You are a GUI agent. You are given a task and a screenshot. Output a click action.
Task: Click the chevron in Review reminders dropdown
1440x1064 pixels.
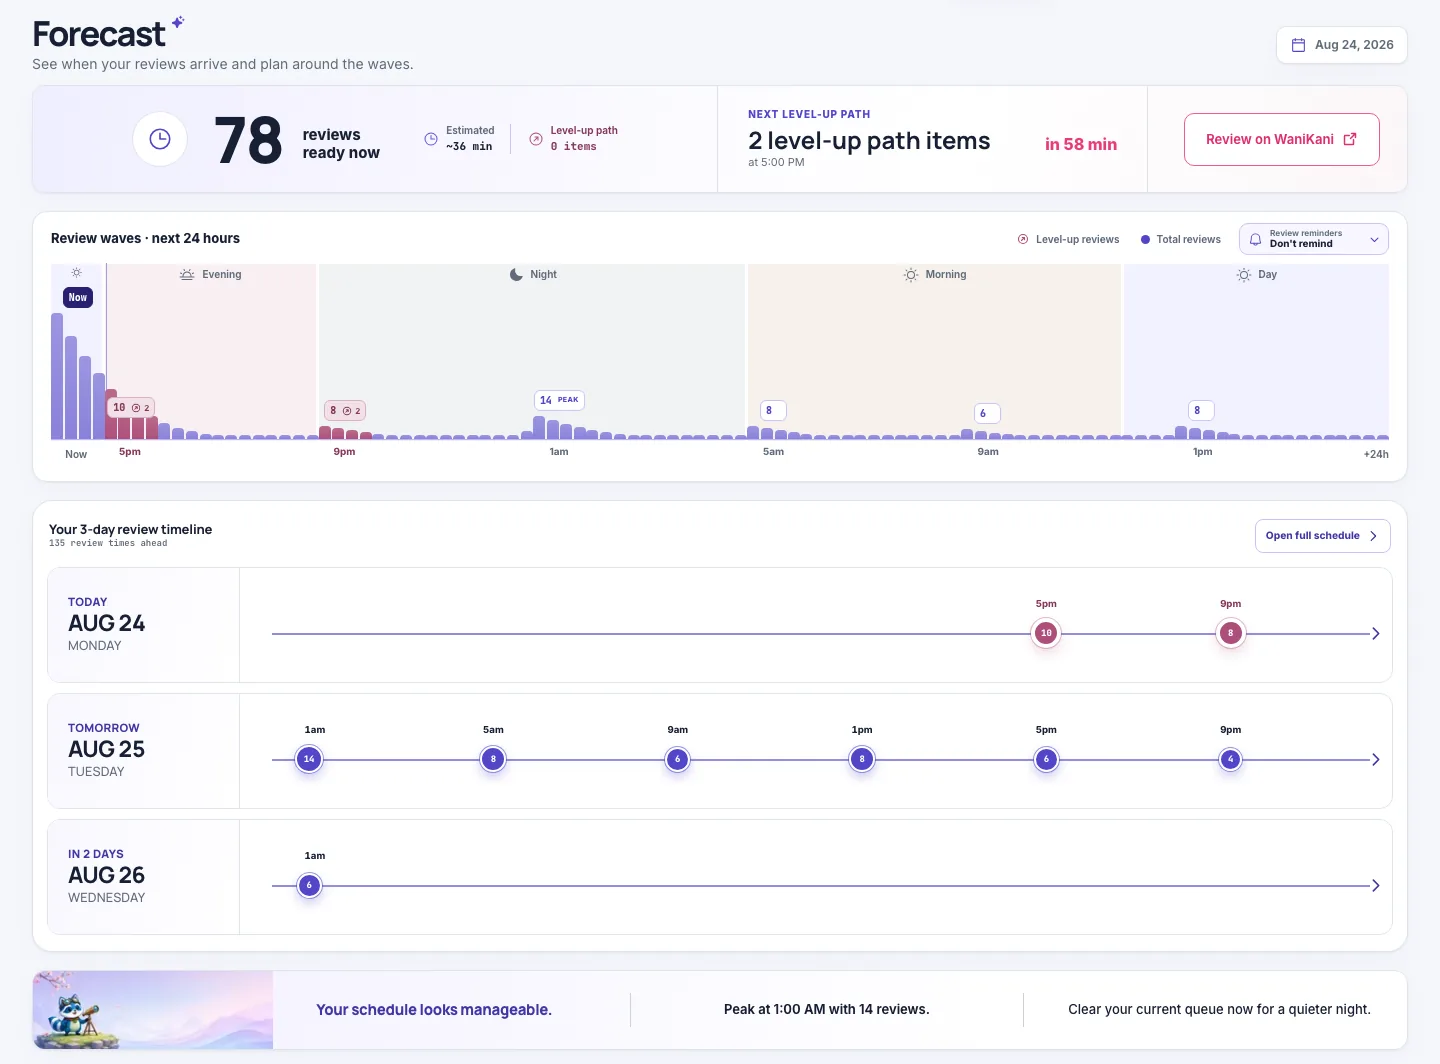click(x=1374, y=239)
